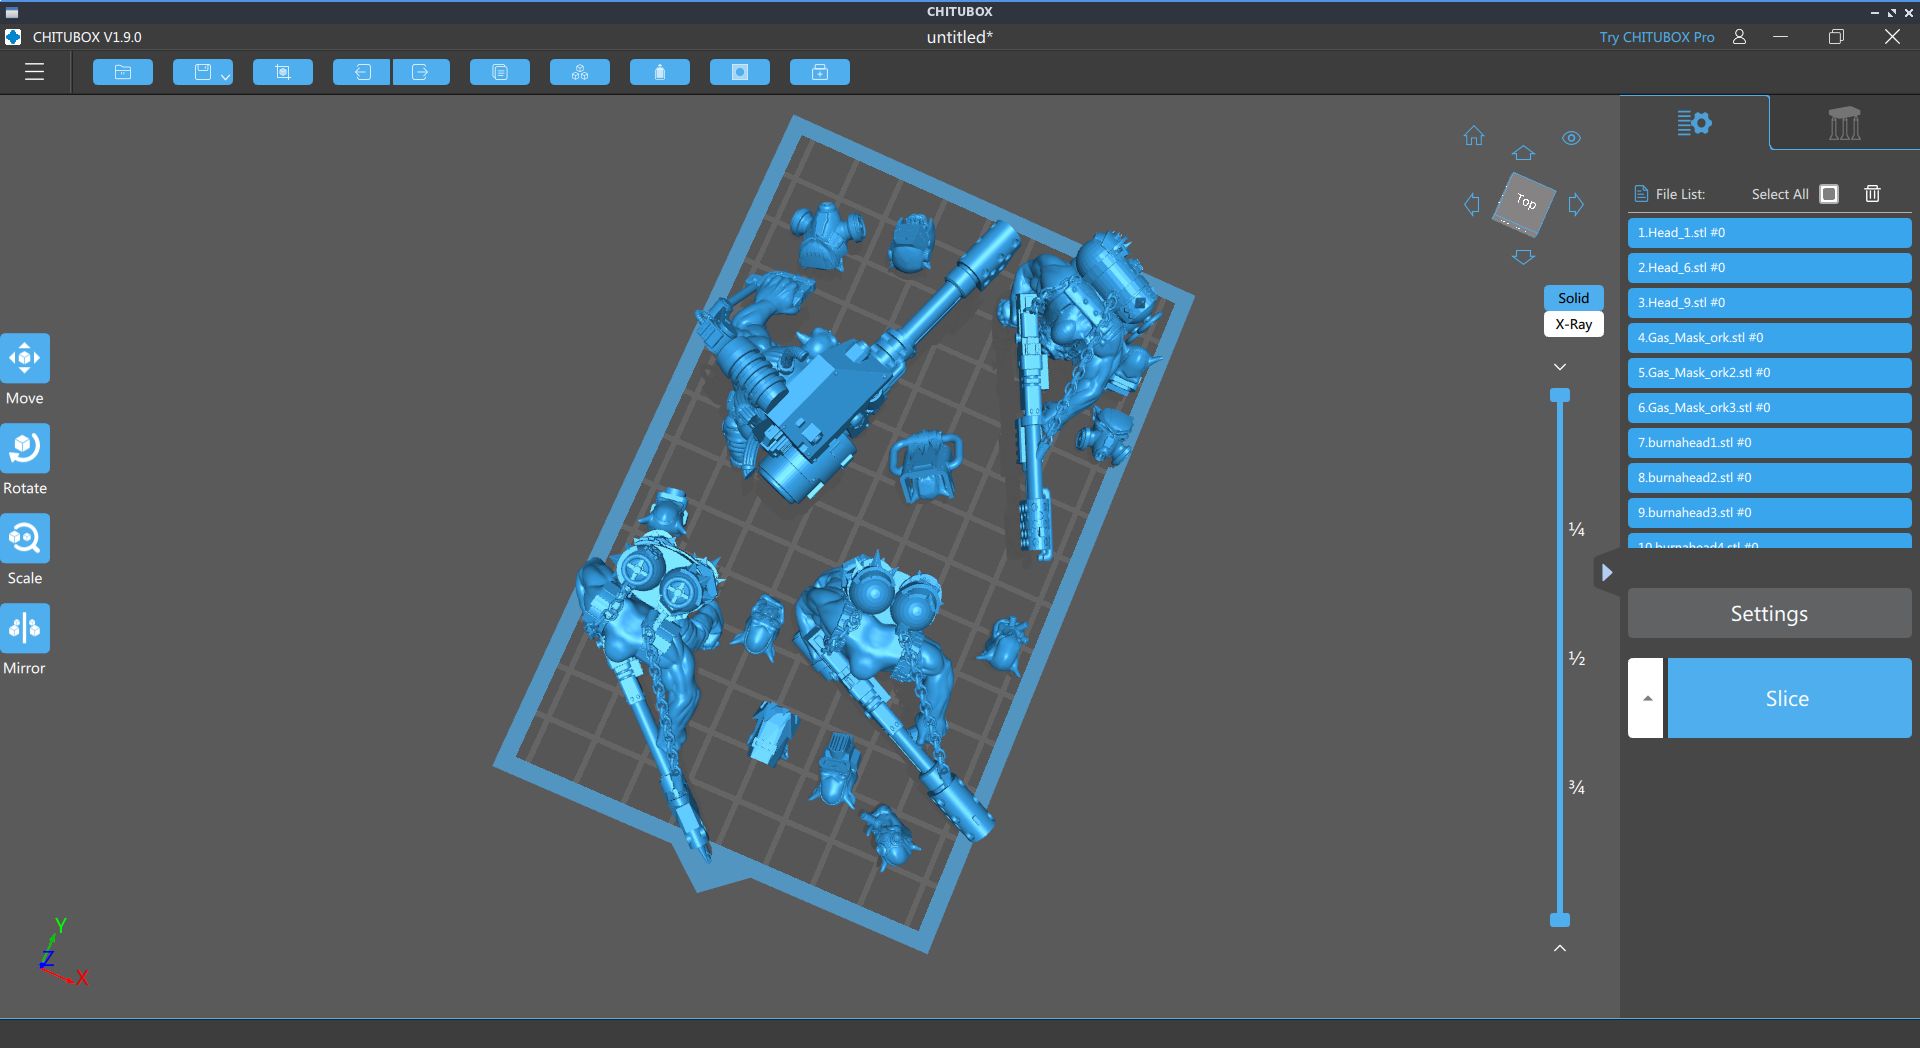The height and width of the screenshot is (1048, 1920).
Task: Click the Auto Layout cubes icon
Action: coord(580,72)
